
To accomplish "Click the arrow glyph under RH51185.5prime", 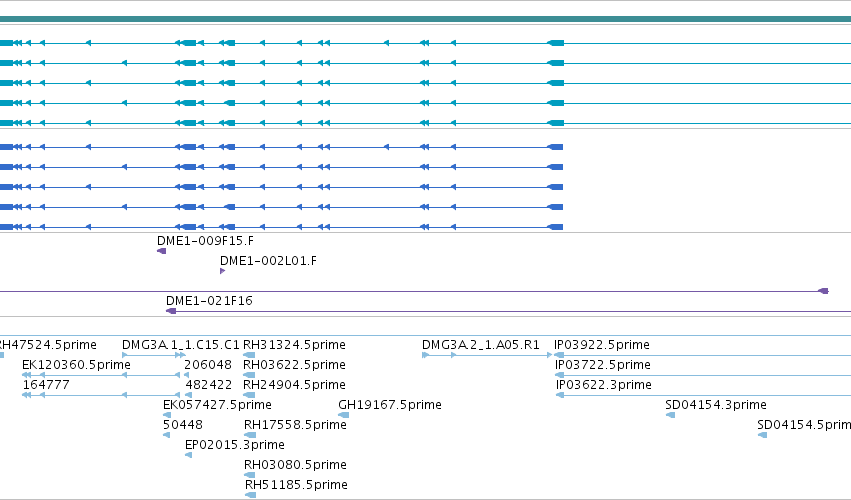I will [250, 495].
